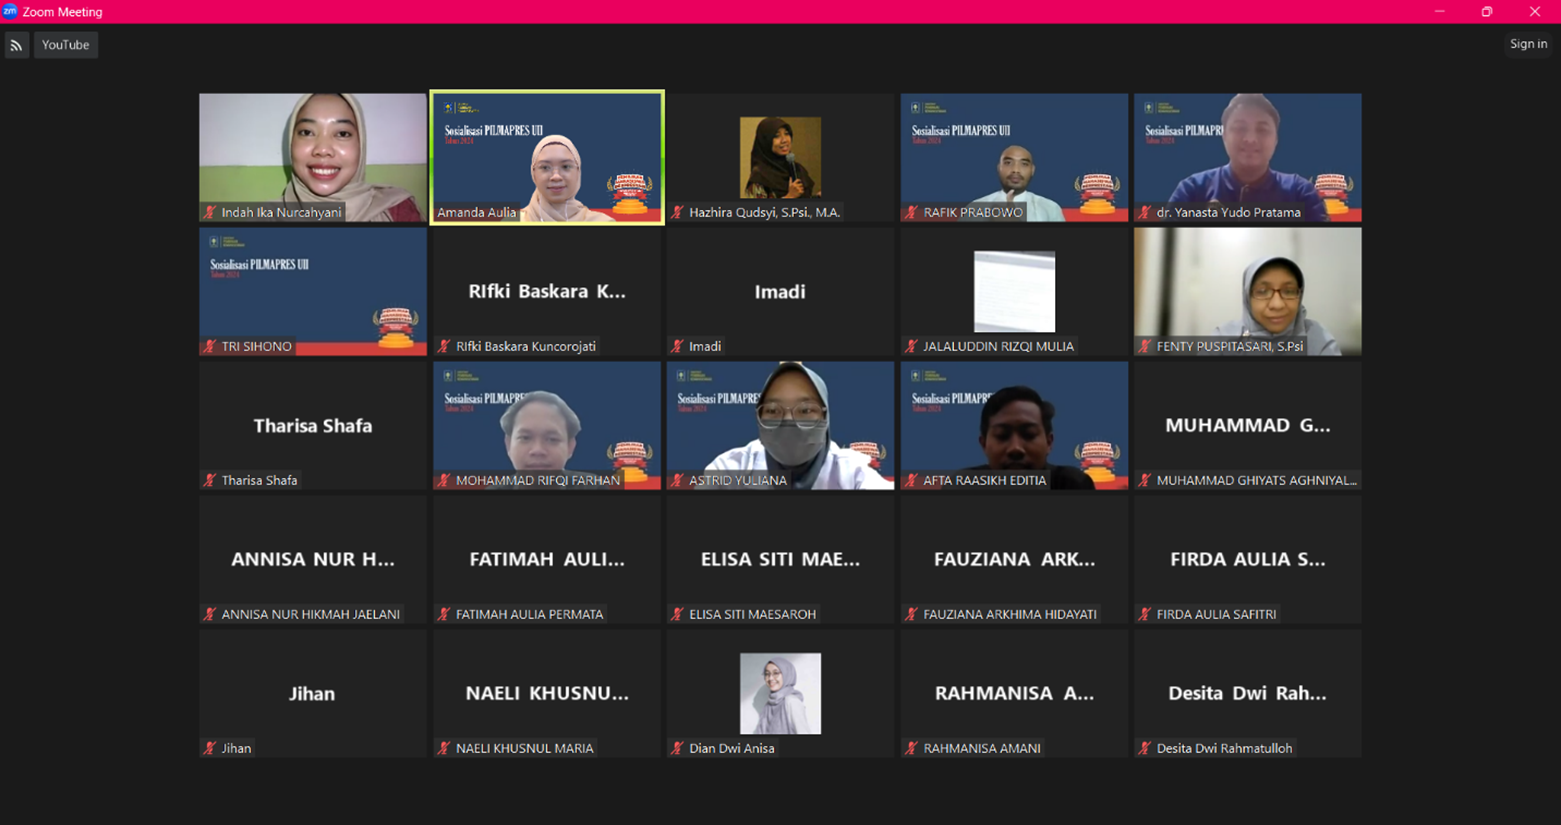Select dr. Yanasta Yudo Pratama's video tile
The width and height of the screenshot is (1561, 825).
1247,155
